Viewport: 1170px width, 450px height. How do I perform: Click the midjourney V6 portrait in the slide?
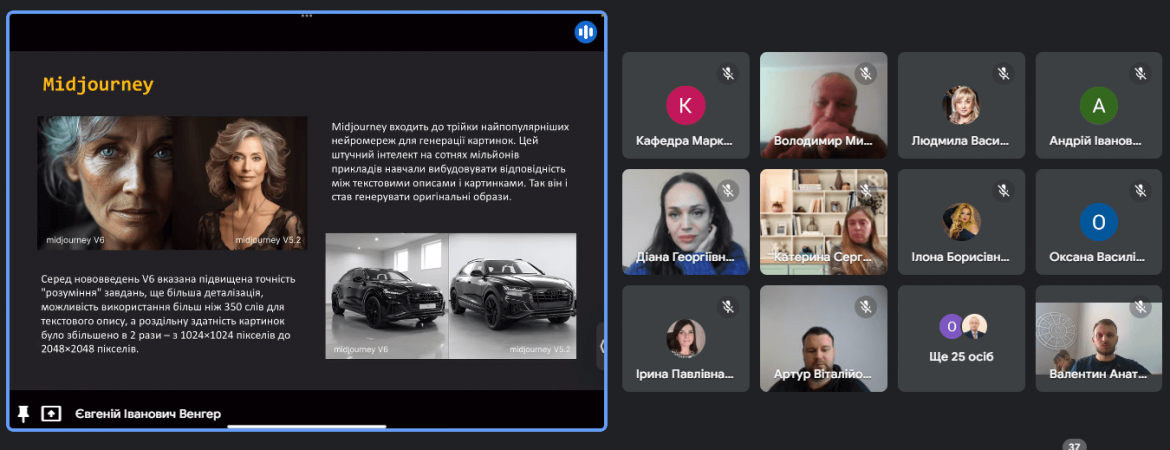(x=105, y=182)
